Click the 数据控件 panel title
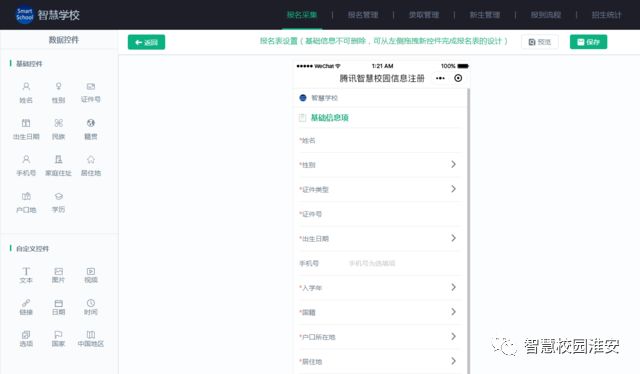The width and height of the screenshot is (640, 374). click(64, 40)
